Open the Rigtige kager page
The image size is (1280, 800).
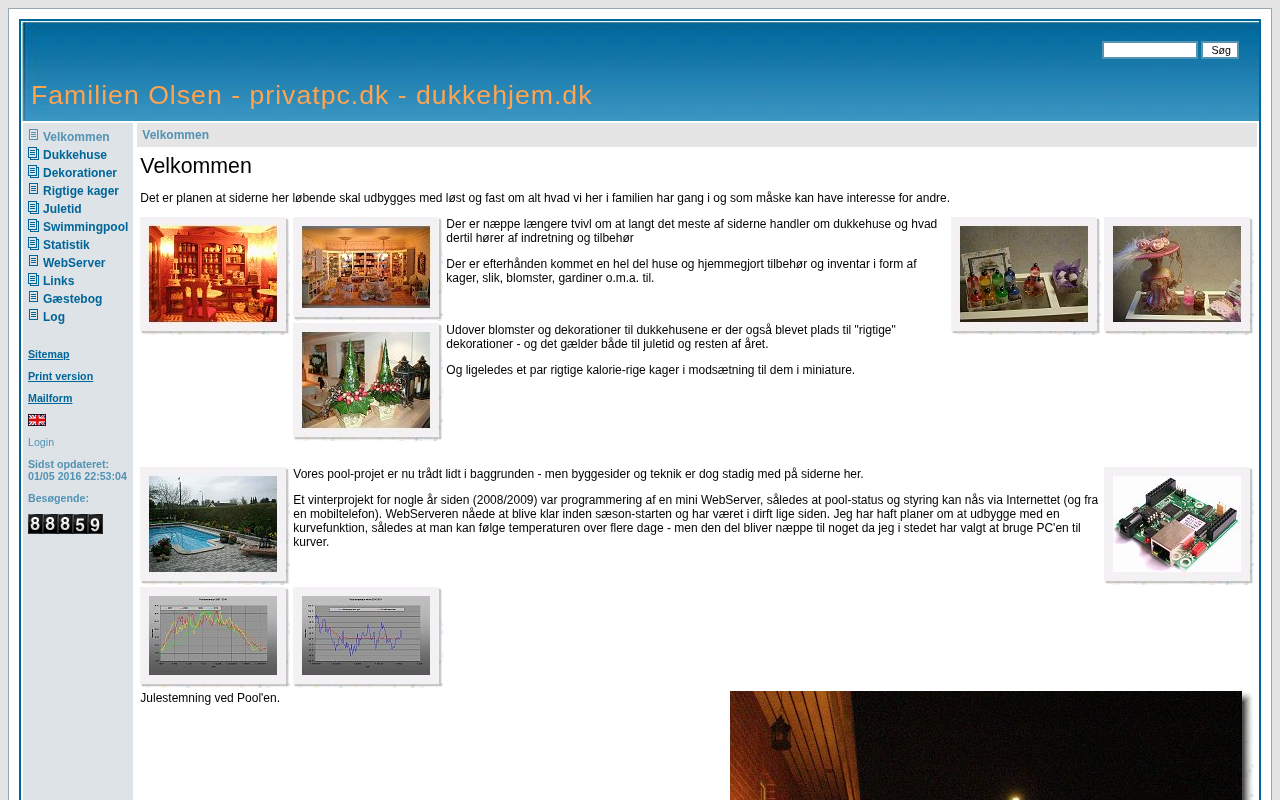[x=81, y=191]
